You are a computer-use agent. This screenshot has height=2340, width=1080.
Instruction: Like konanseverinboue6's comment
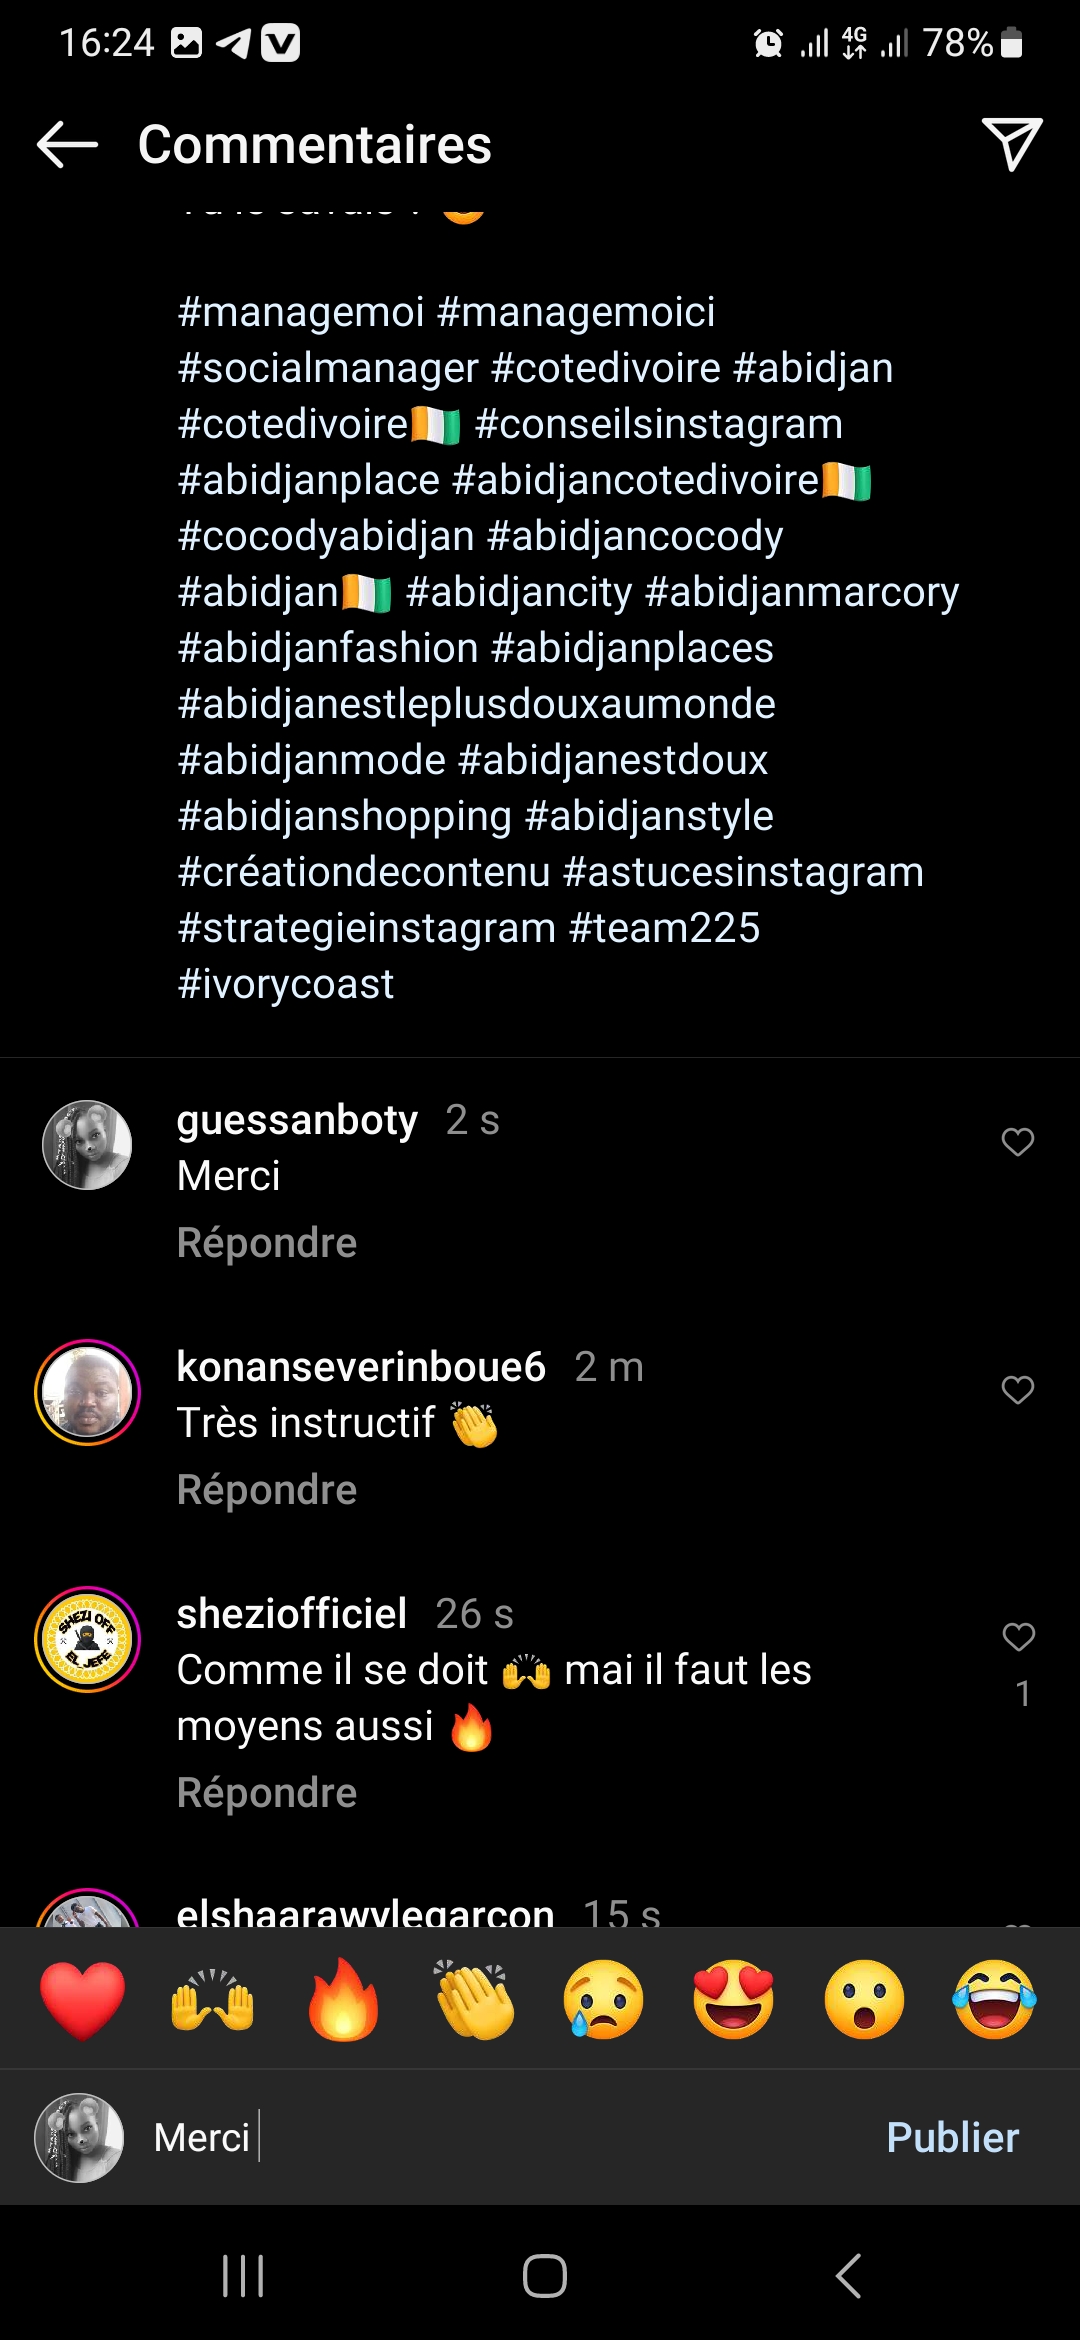(1018, 1390)
